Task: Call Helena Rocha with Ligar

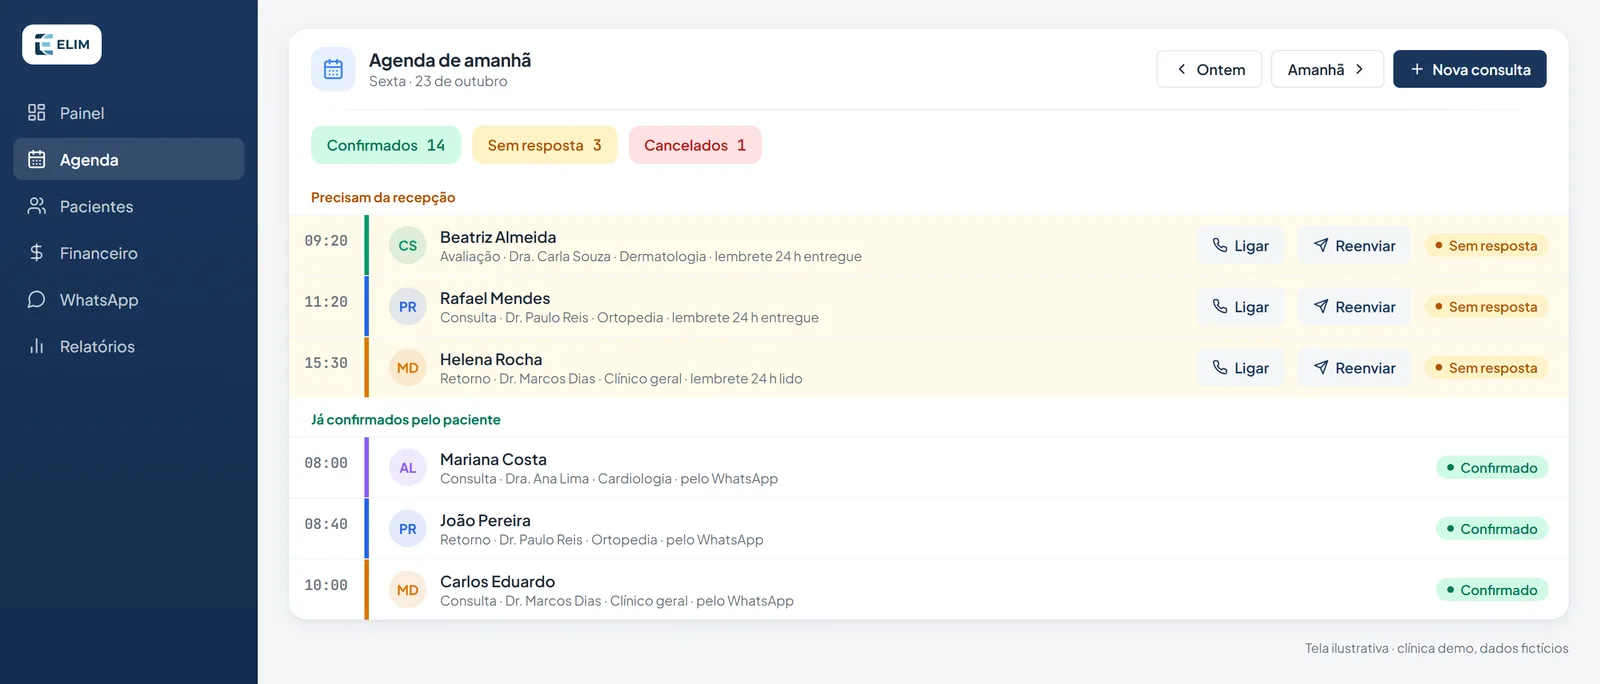Action: (1240, 368)
